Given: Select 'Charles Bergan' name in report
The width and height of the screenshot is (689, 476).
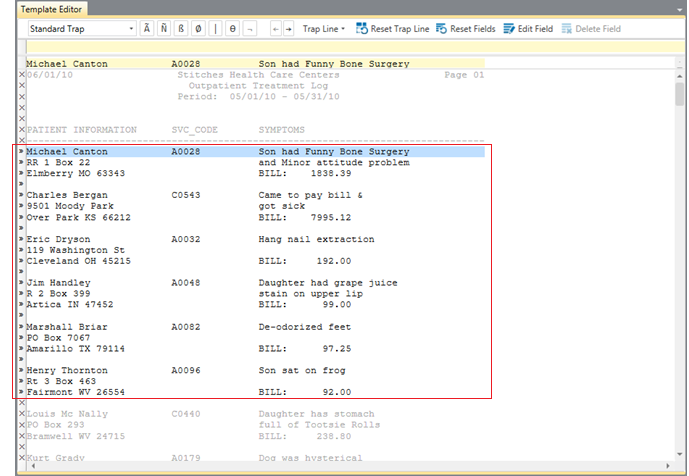Looking at the screenshot, I should point(67,195).
